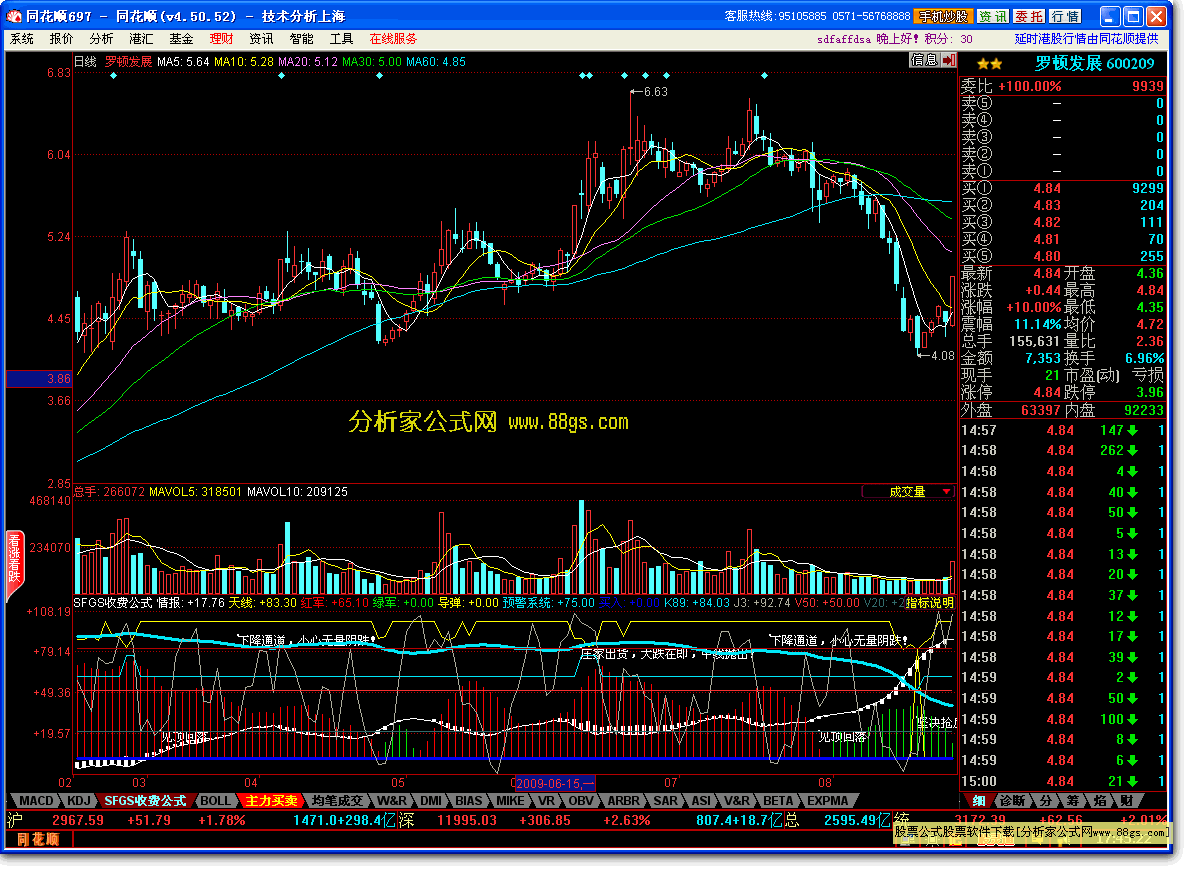The height and width of the screenshot is (869, 1188).
Task: Switch to the SAR indicator tab
Action: [666, 802]
